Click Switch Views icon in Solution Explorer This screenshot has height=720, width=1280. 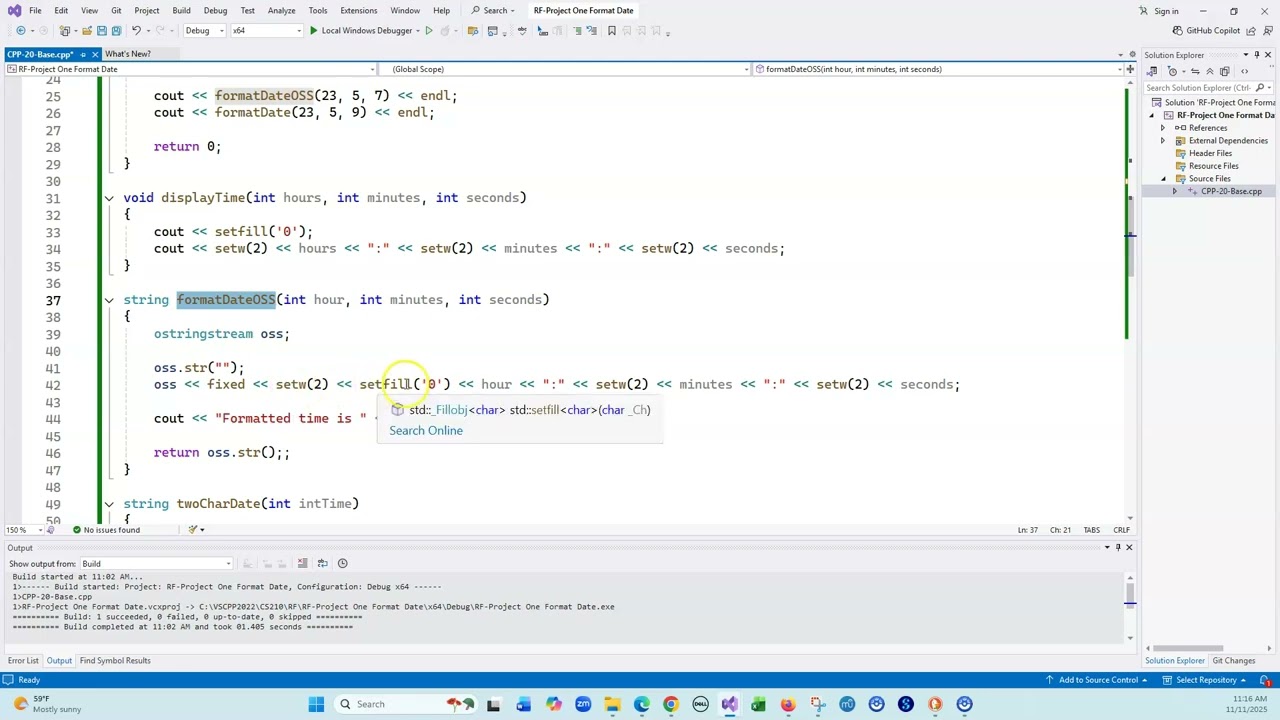(x=1152, y=71)
